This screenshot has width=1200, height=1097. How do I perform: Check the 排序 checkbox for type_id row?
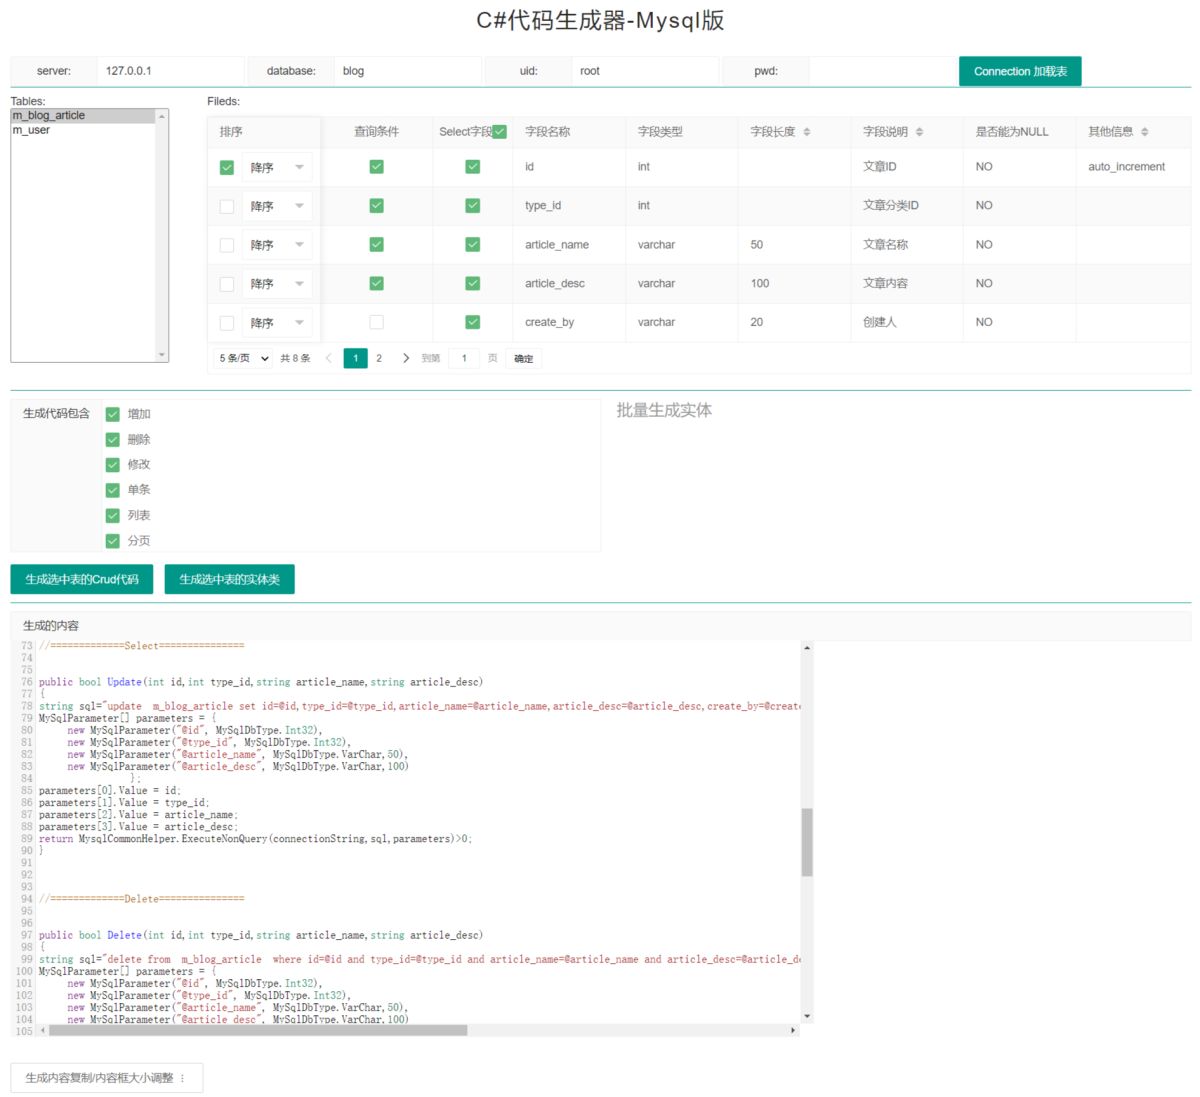[227, 205]
